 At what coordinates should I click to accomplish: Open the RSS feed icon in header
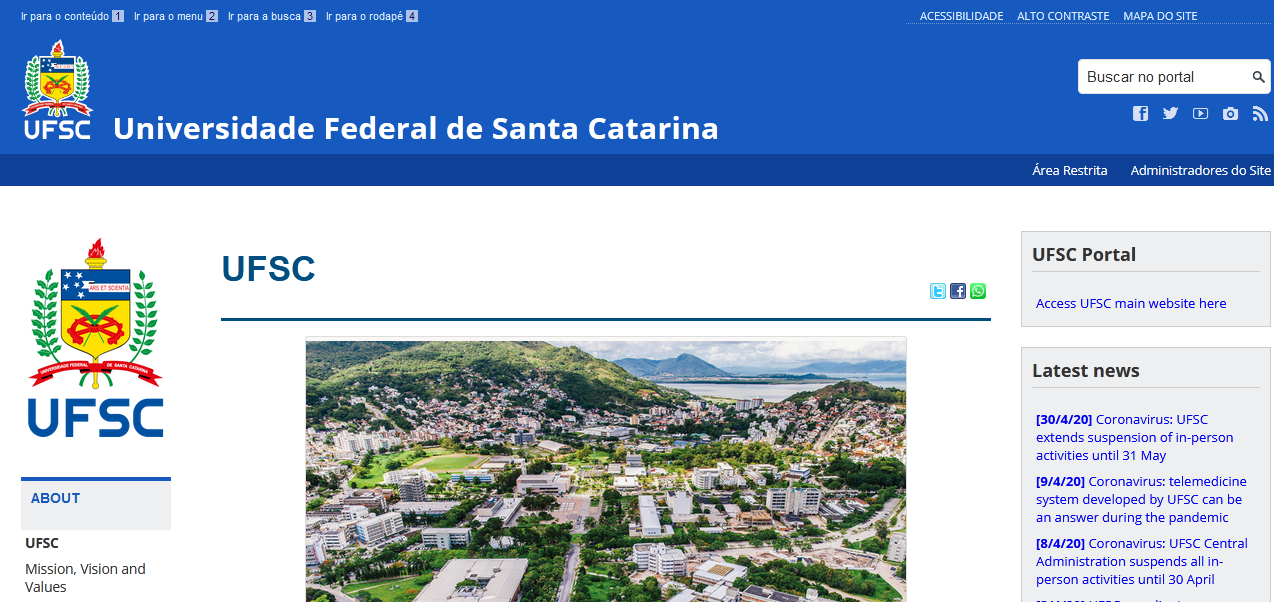click(1260, 114)
